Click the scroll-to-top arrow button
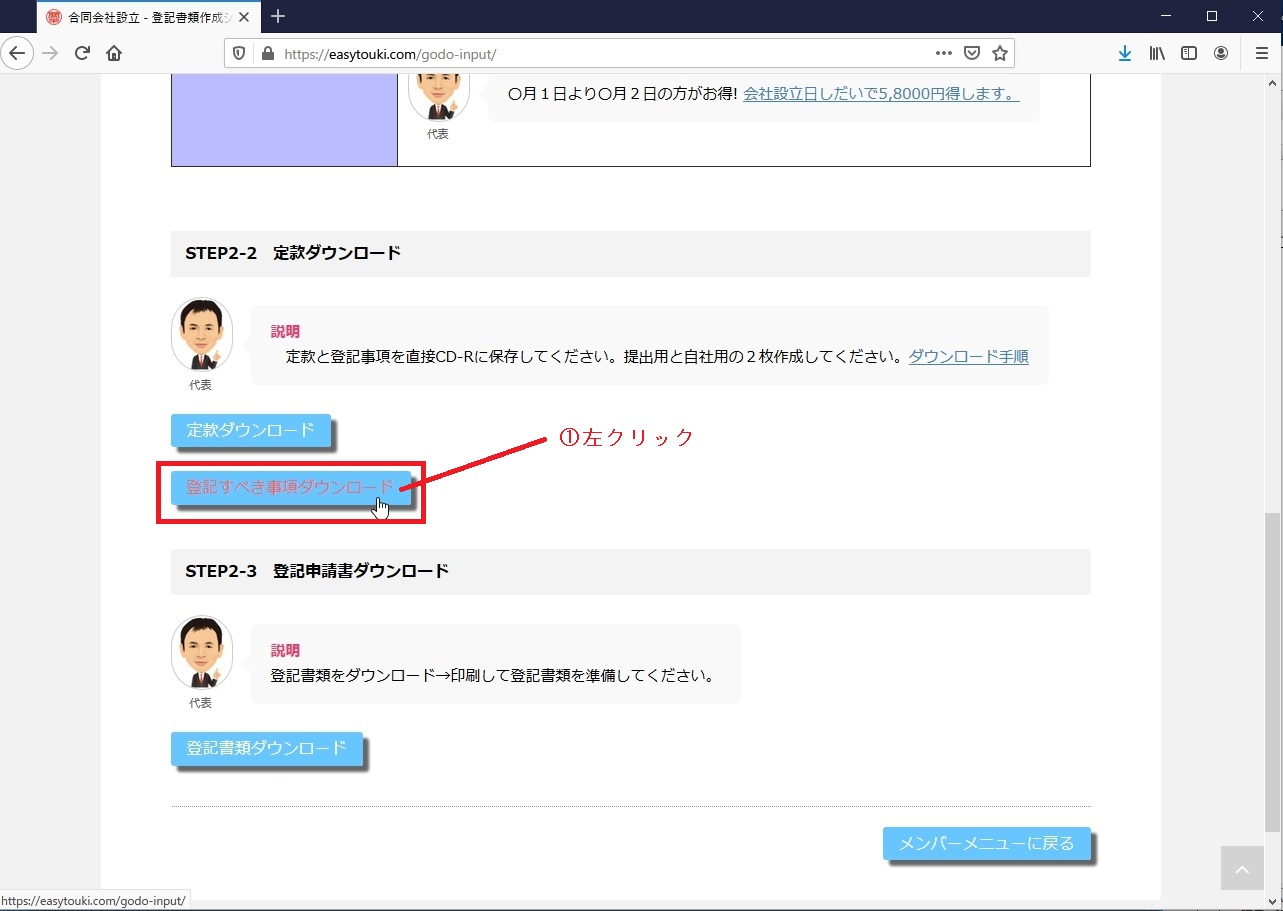The height and width of the screenshot is (911, 1283). pyautogui.click(x=1242, y=869)
